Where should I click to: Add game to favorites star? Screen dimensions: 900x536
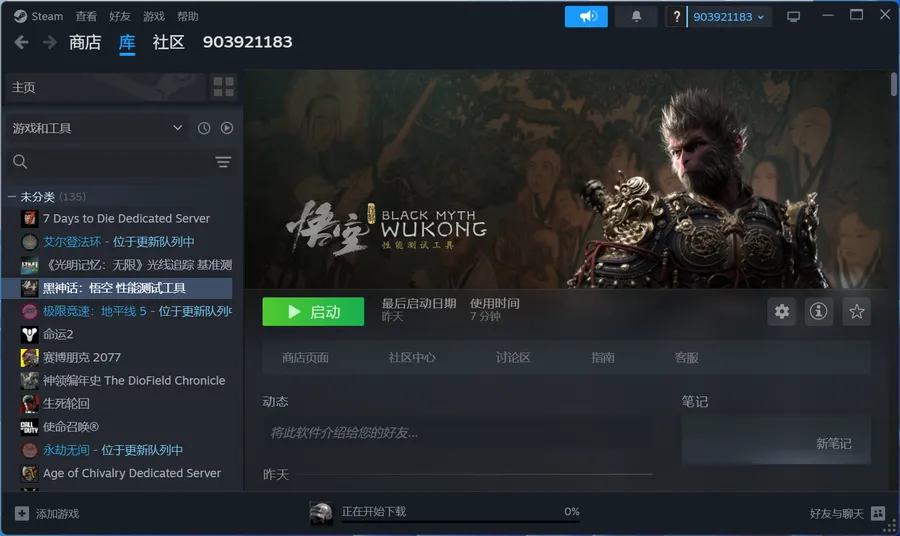[856, 312]
